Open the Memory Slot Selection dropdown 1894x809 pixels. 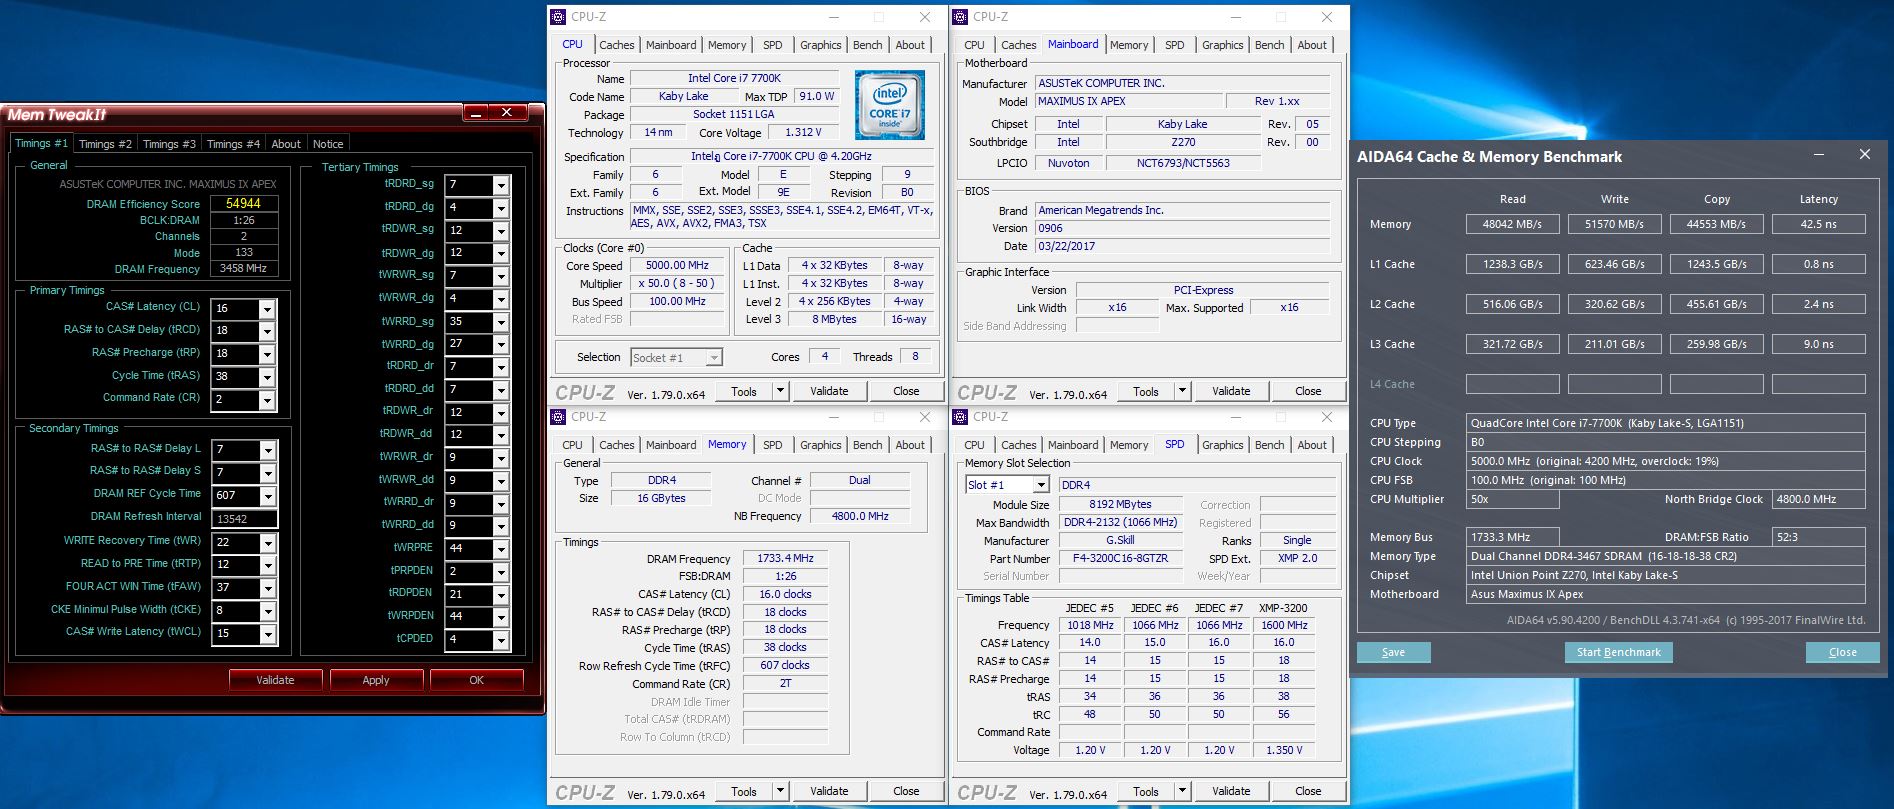point(1040,485)
